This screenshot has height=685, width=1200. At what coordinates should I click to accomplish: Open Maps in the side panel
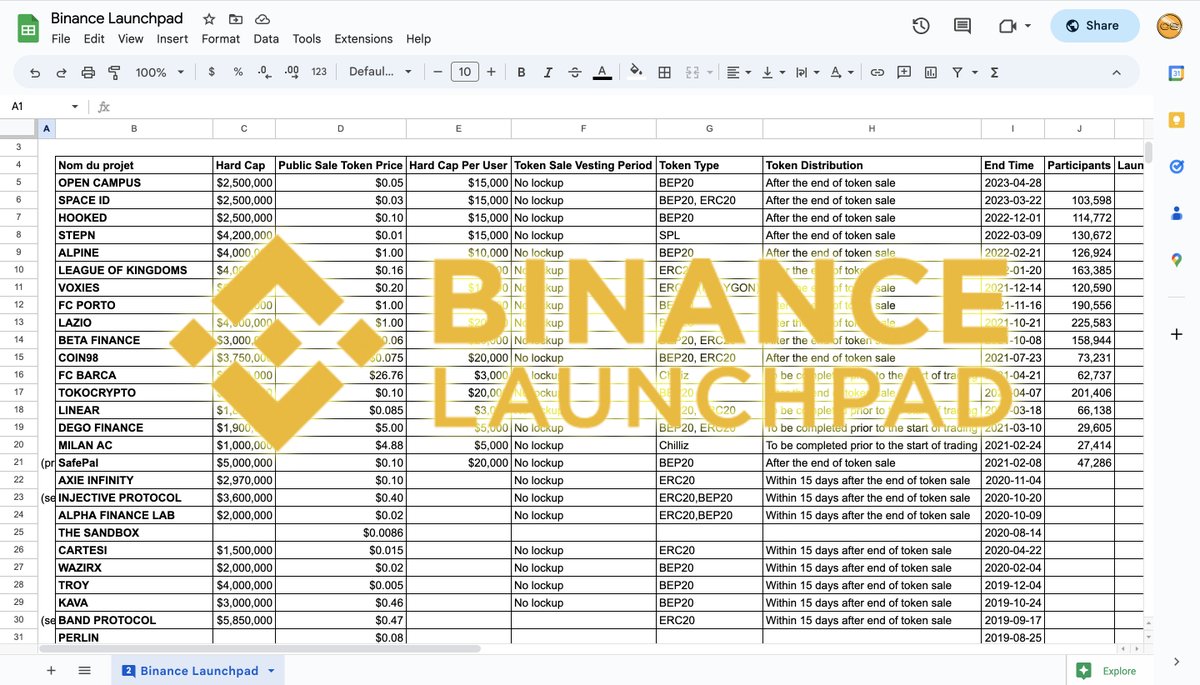(1176, 260)
